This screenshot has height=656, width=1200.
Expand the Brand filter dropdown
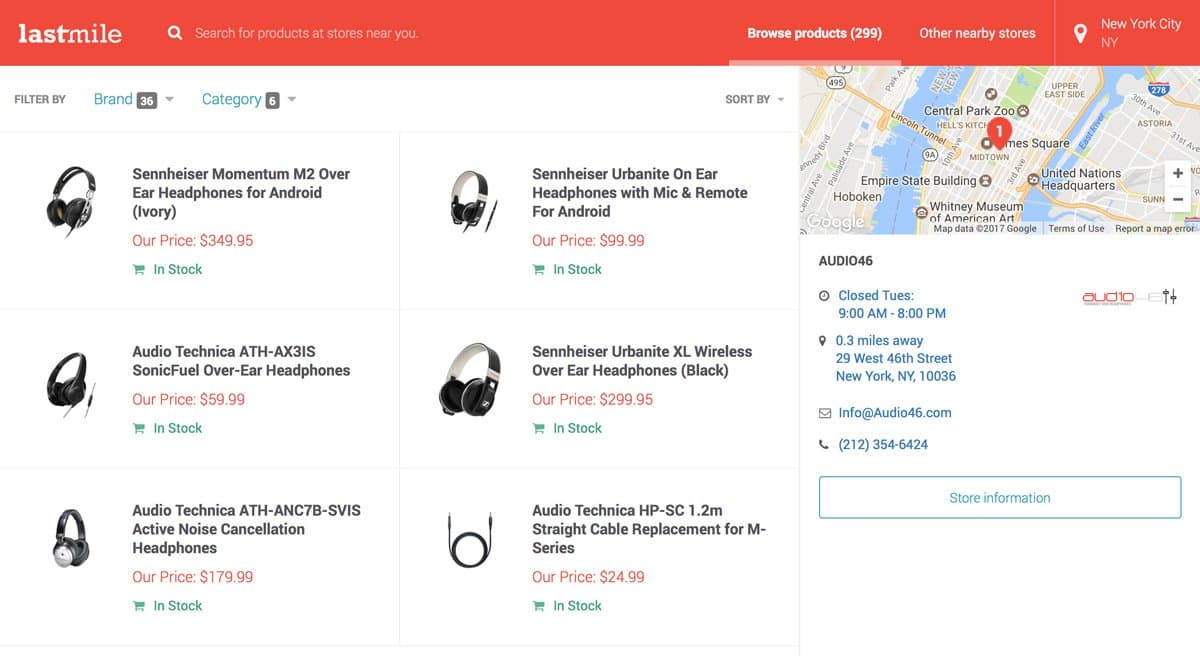pos(133,99)
